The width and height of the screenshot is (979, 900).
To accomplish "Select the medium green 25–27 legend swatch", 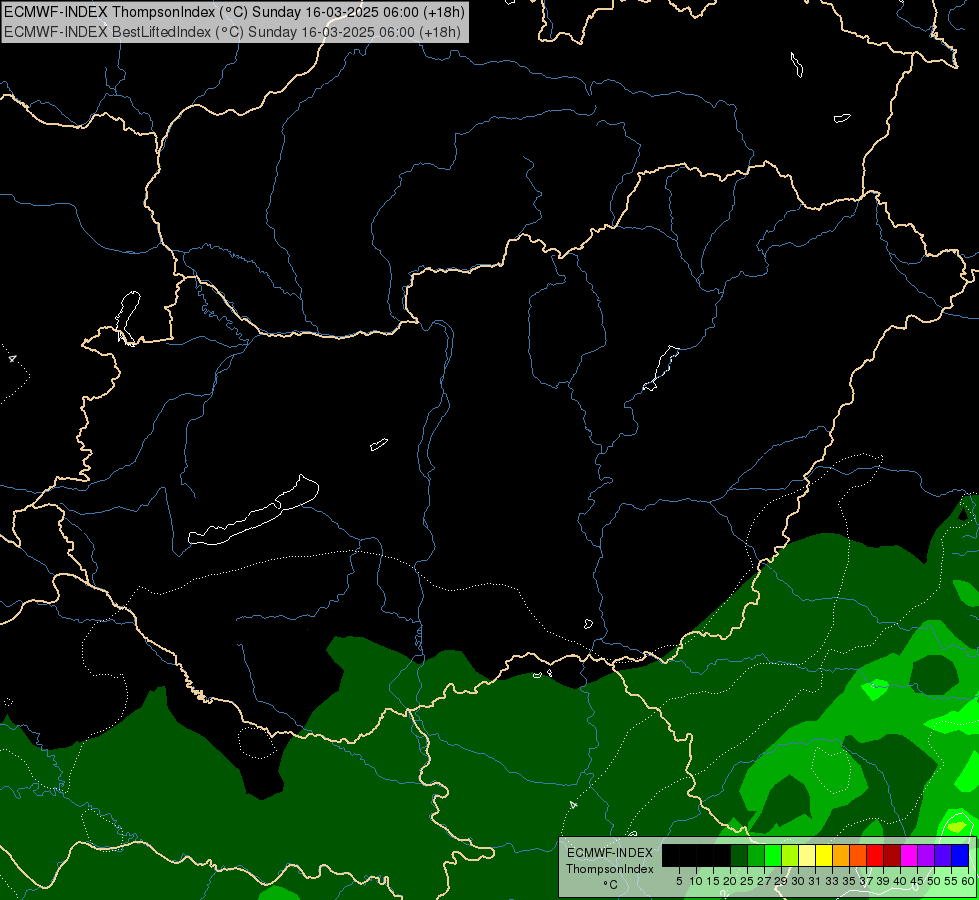I will coord(755,855).
